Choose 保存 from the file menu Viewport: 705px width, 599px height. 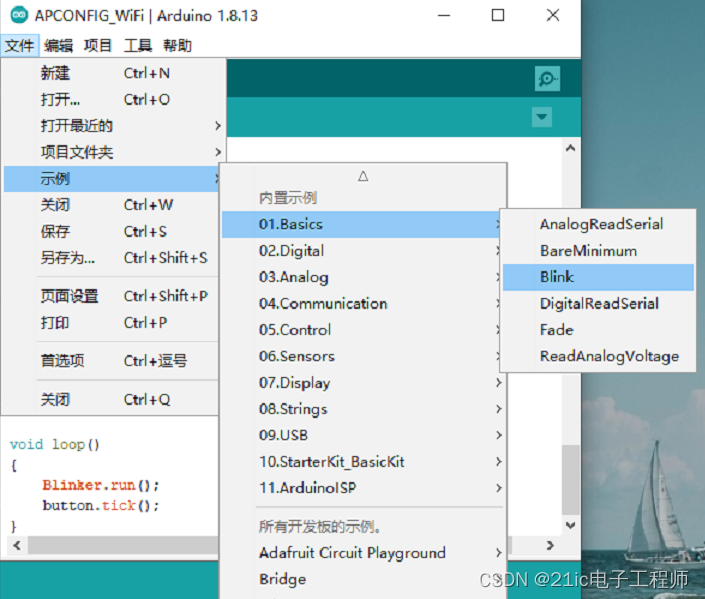[112, 231]
